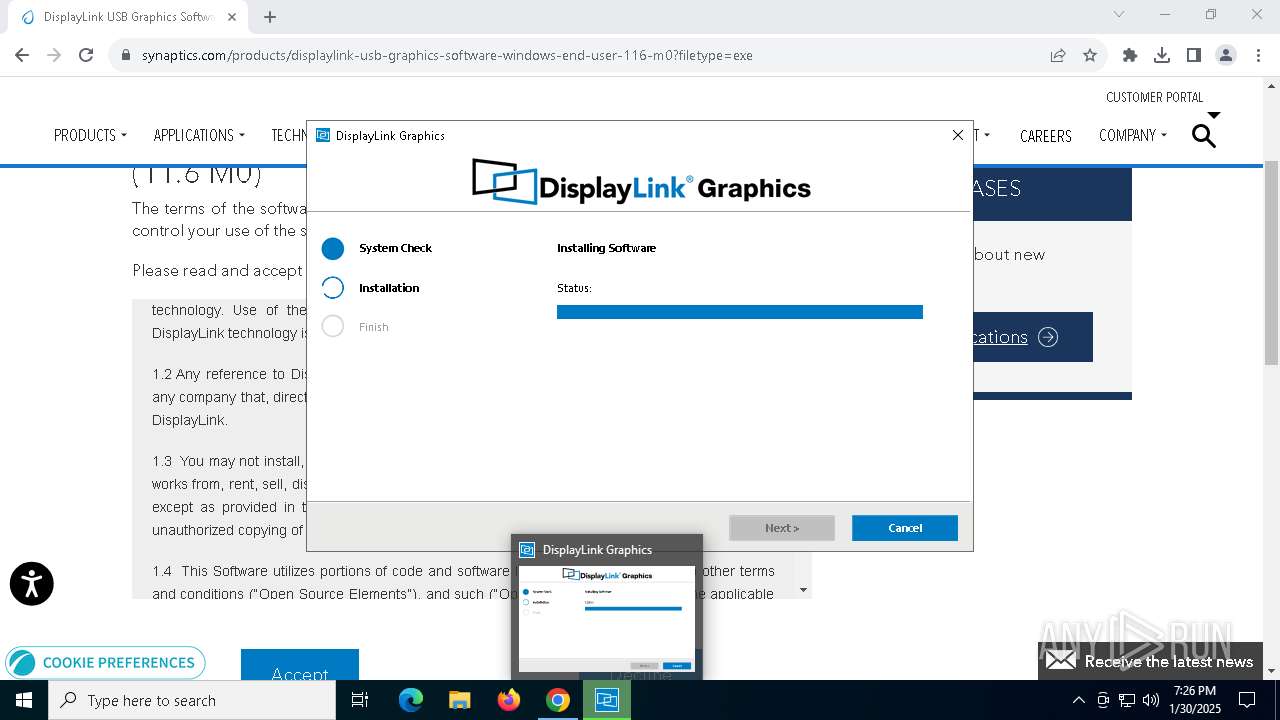1280x720 pixels.
Task: Click the arrow circle on blue sidebar button
Action: (1047, 337)
